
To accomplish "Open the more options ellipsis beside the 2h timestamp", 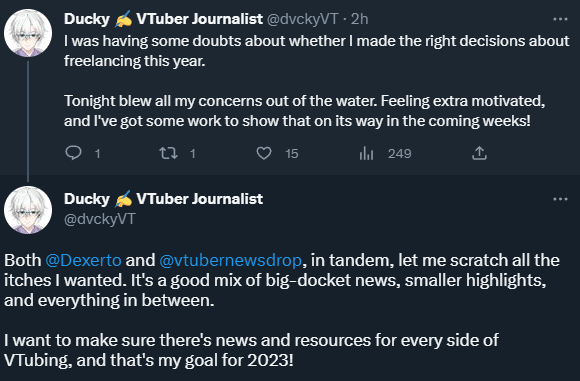I will pos(560,19).
